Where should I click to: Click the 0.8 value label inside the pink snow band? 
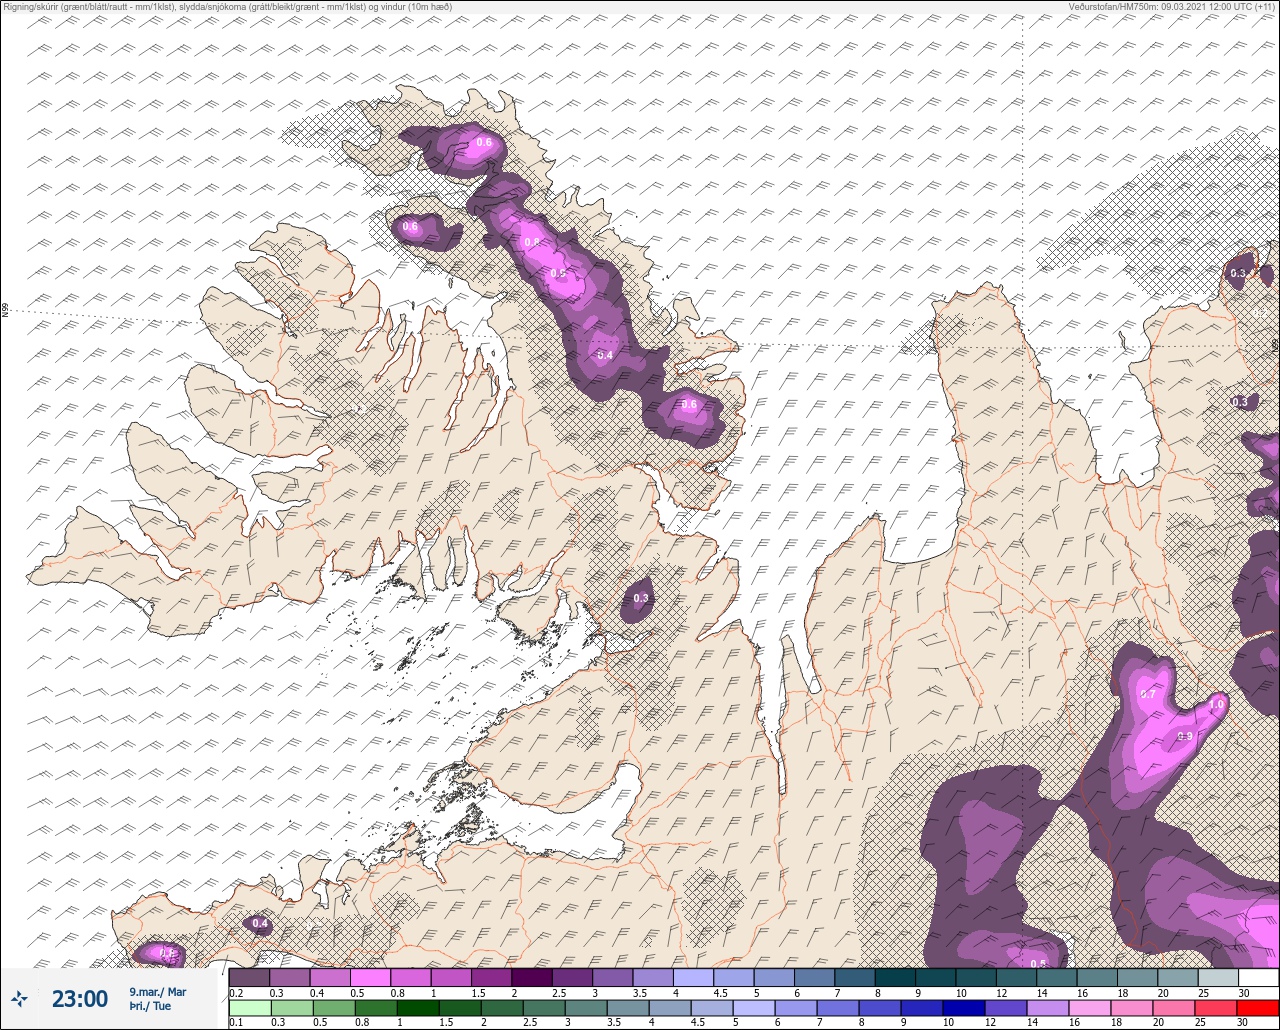tap(532, 243)
